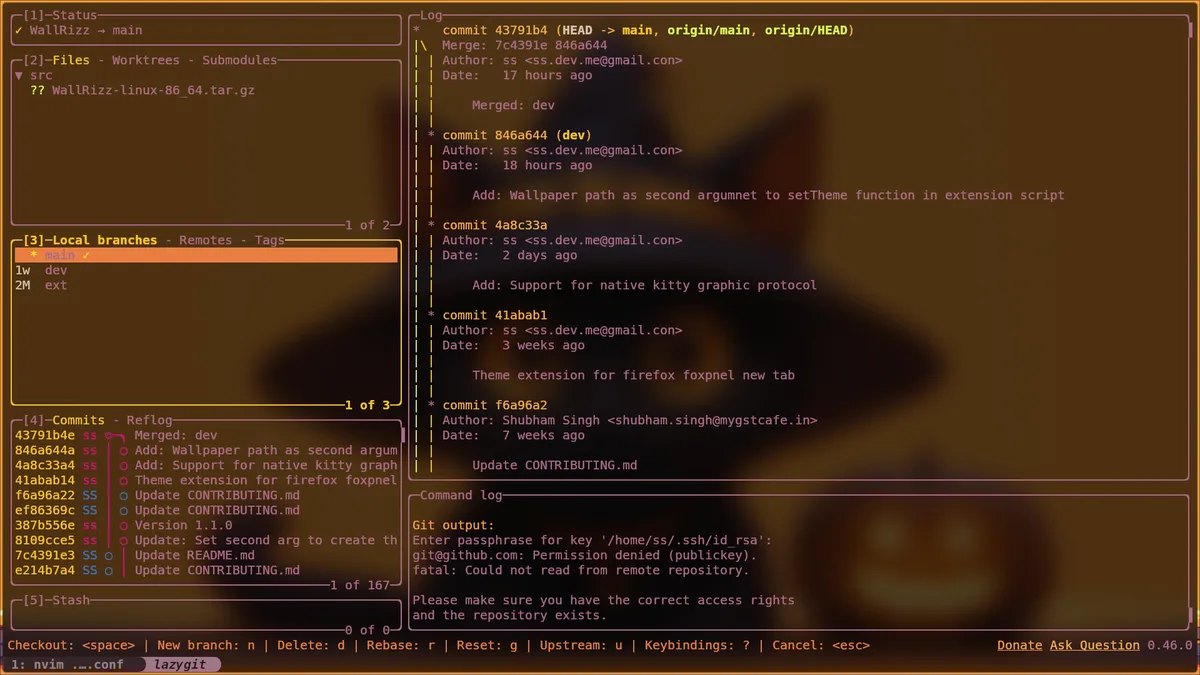The width and height of the screenshot is (1200, 675).
Task: Select commit 43791b4e Merged: dev
Action: [206, 435]
